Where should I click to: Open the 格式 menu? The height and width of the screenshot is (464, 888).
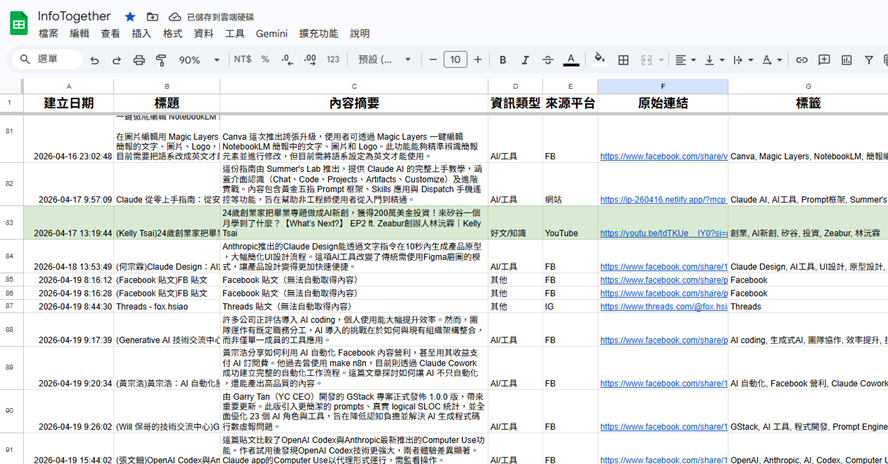pos(172,33)
